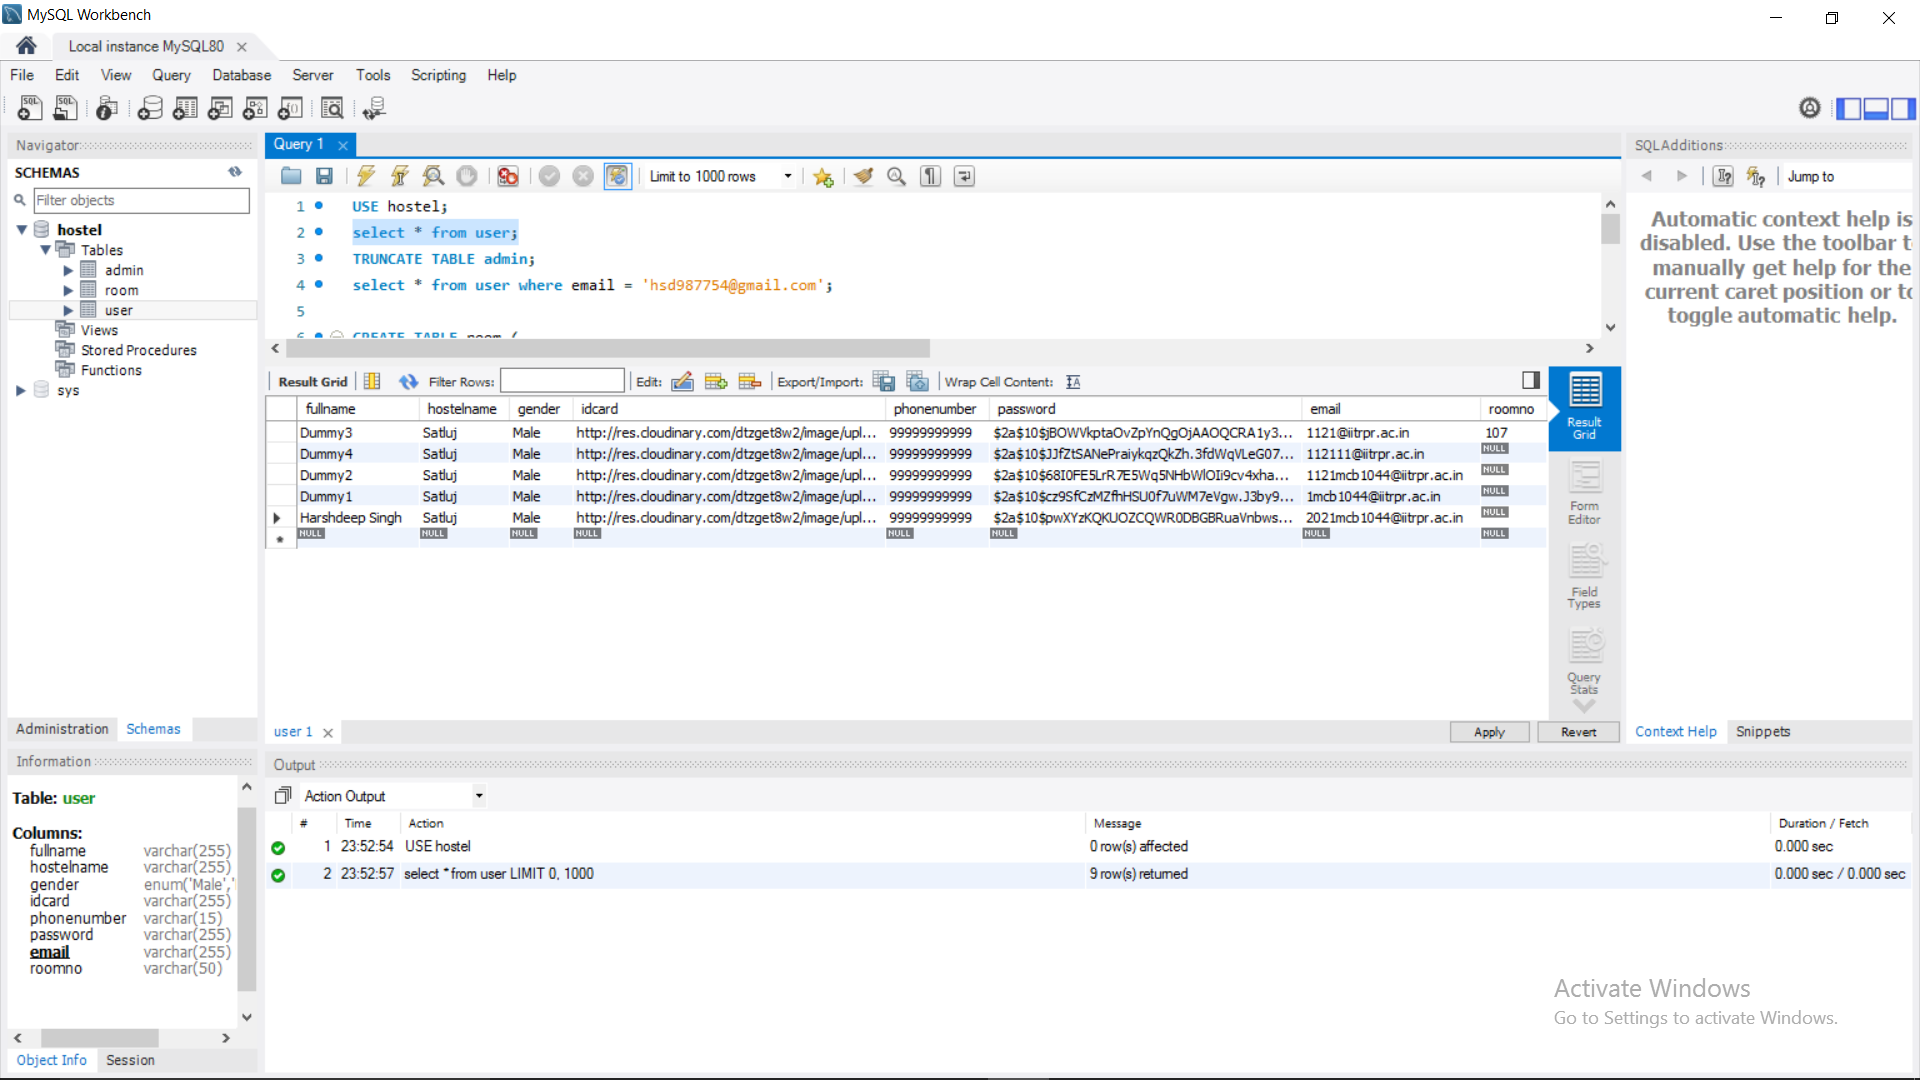1920x1080 pixels.
Task: Save the script to file
Action: coord(324,176)
